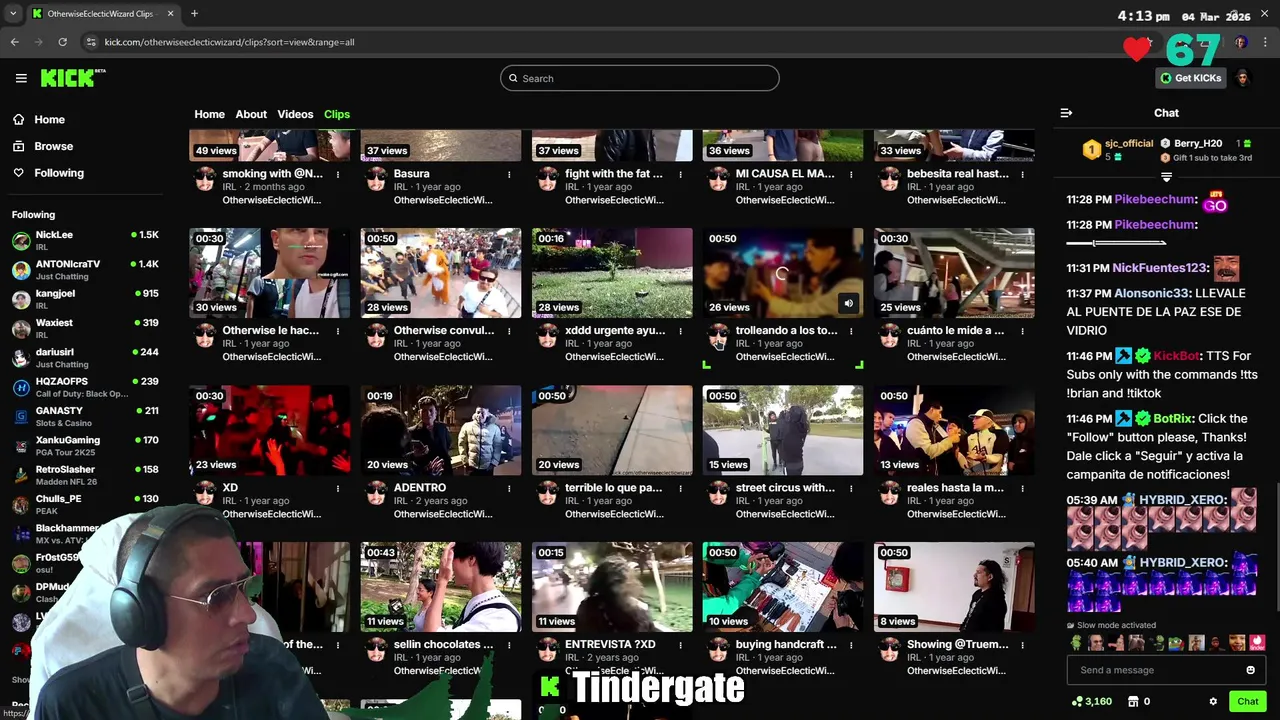Open NickLee channel in Following list
Viewport: 1280px width, 720px height.
click(86, 240)
